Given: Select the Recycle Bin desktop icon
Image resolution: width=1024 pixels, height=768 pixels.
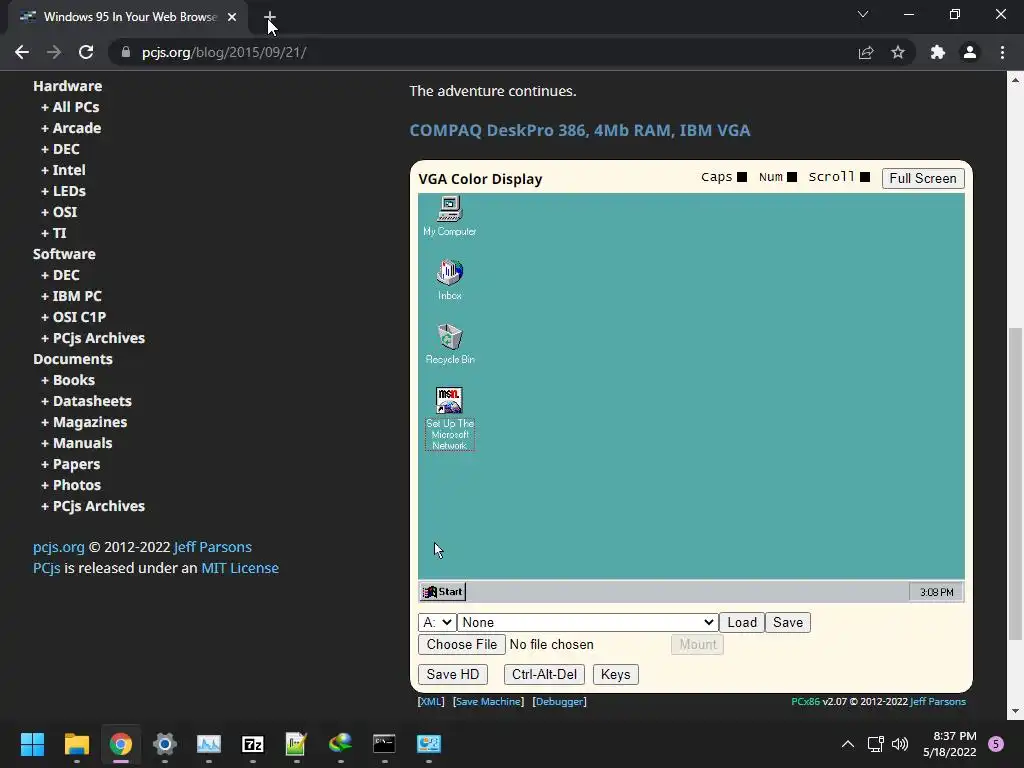Looking at the screenshot, I should (449, 344).
